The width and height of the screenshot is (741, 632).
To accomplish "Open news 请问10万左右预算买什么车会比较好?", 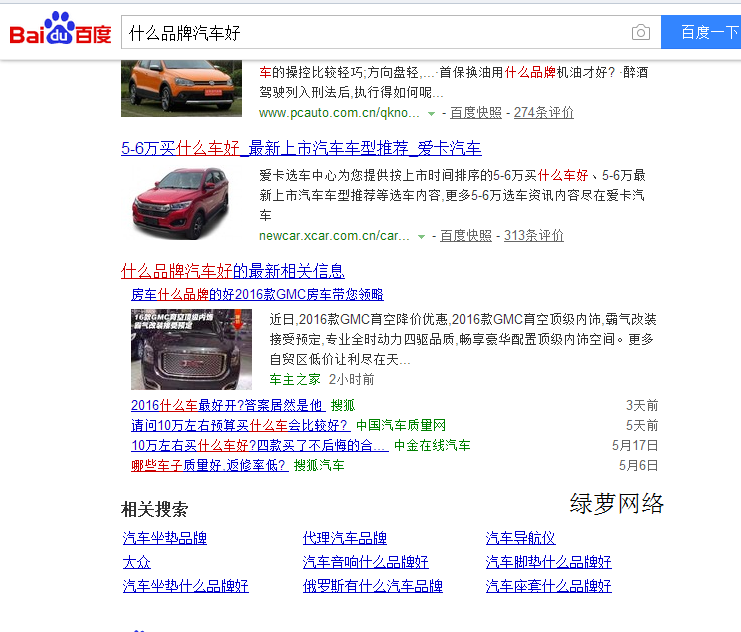I will [x=241, y=425].
